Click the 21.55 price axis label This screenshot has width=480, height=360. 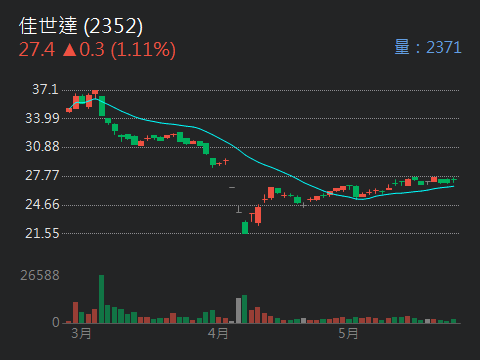(x=42, y=233)
